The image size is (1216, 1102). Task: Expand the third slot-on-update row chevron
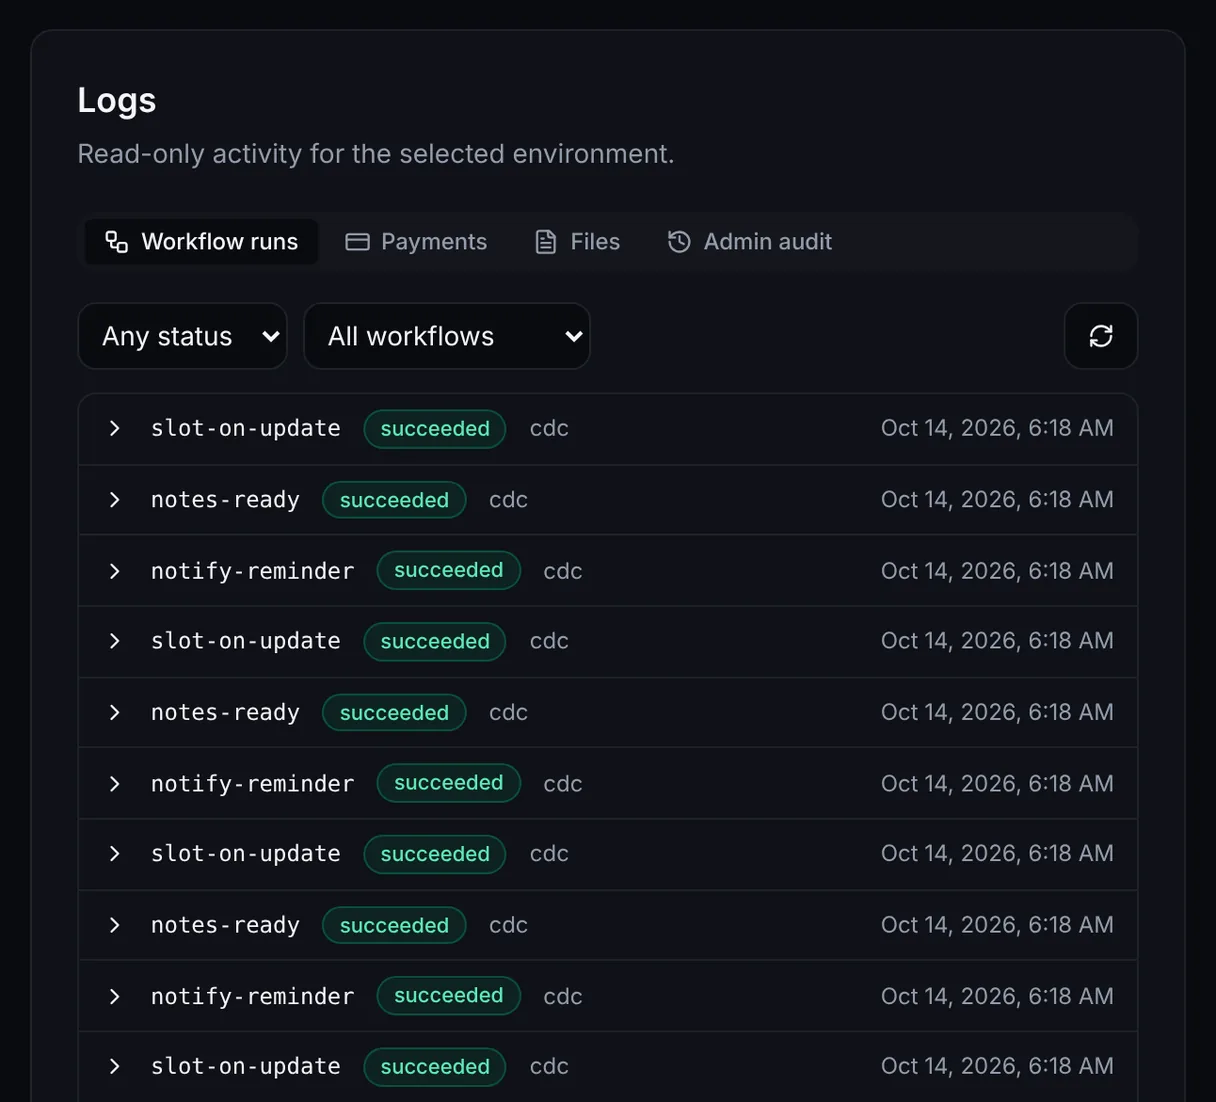click(114, 854)
